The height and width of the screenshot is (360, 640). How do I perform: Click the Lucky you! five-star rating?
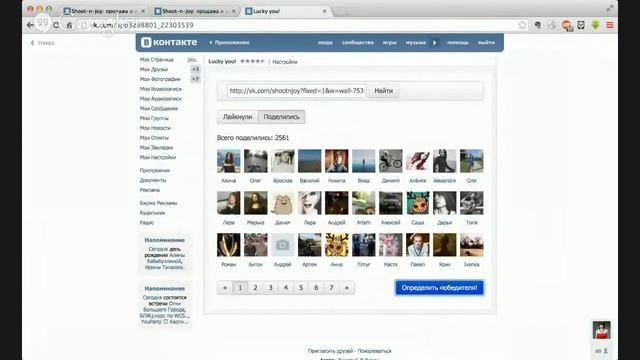click(x=252, y=61)
